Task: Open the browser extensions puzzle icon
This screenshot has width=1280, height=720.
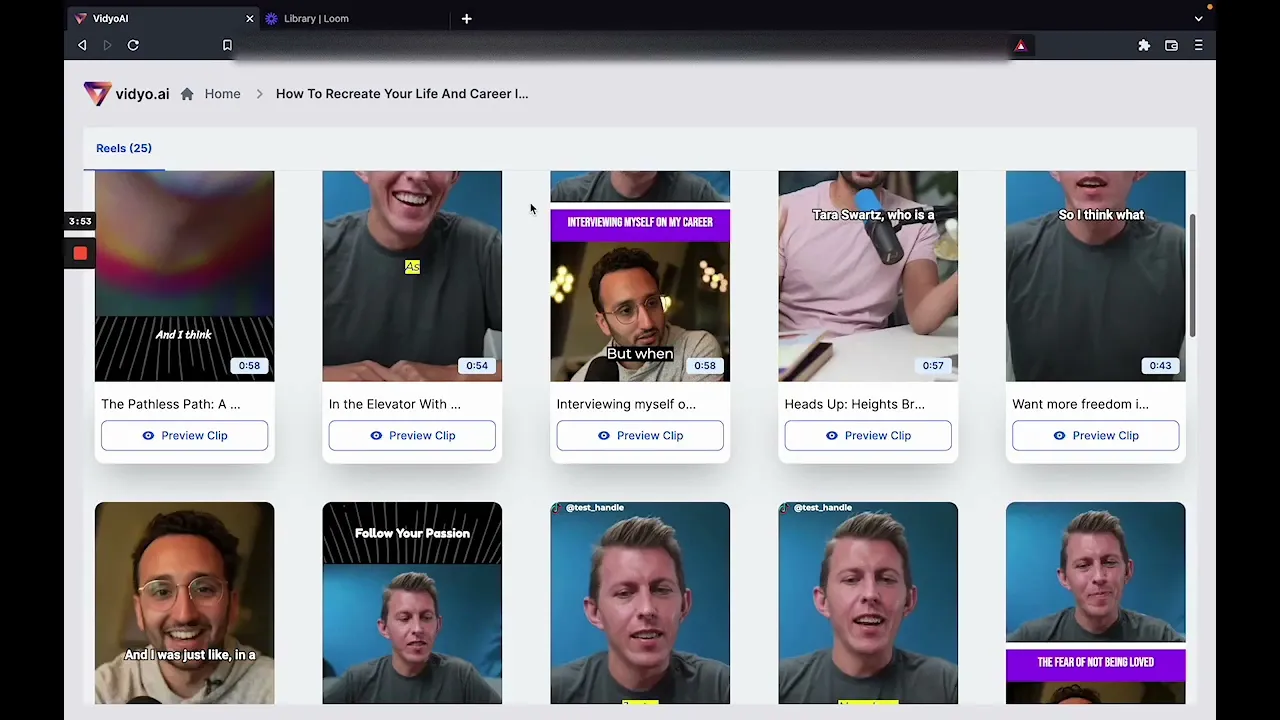Action: coord(1144,45)
